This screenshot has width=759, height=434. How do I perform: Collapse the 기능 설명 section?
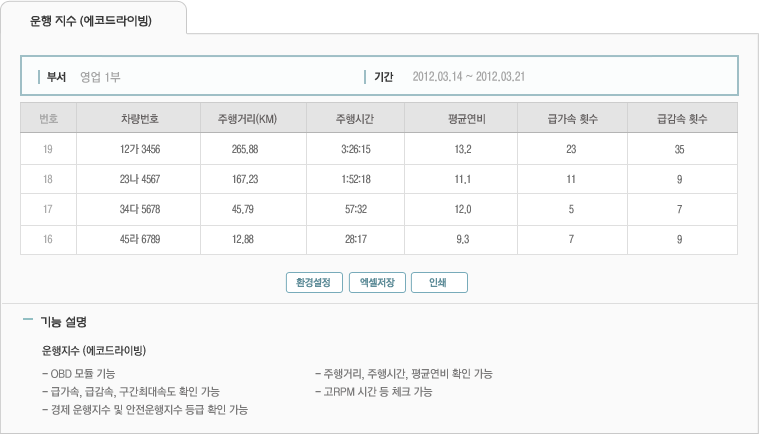point(27,322)
